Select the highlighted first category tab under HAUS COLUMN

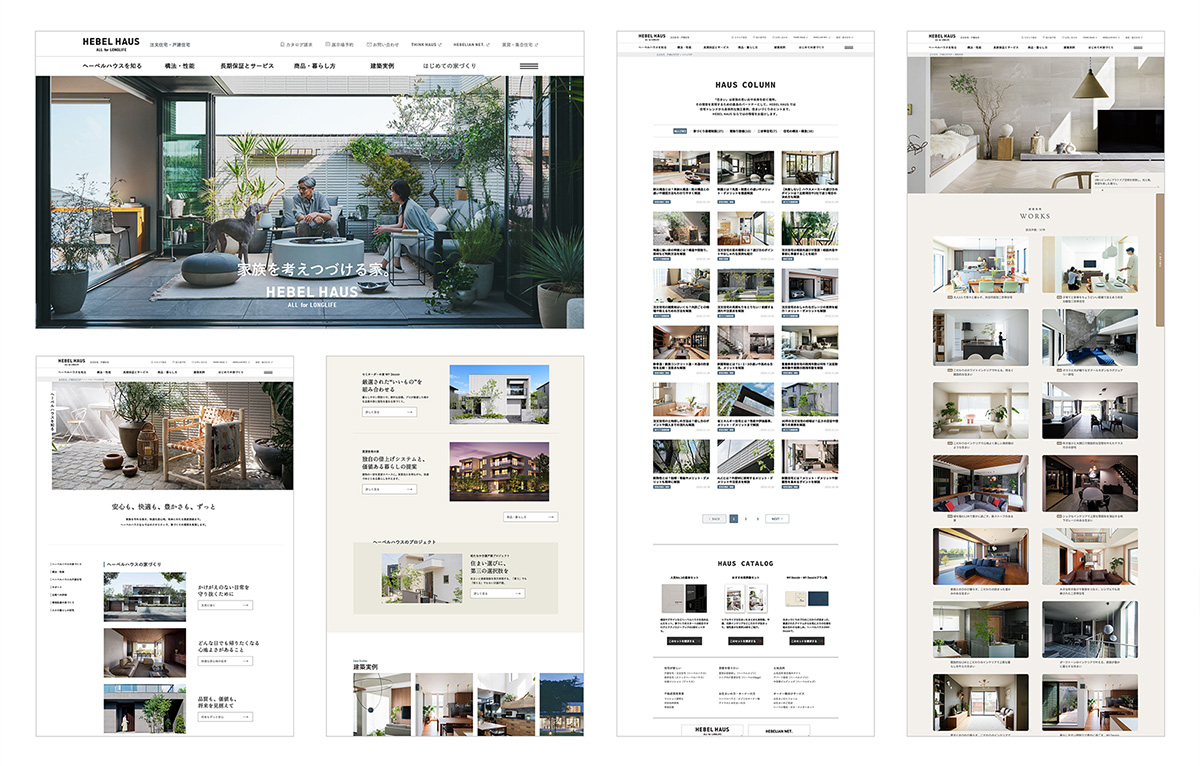[680, 131]
